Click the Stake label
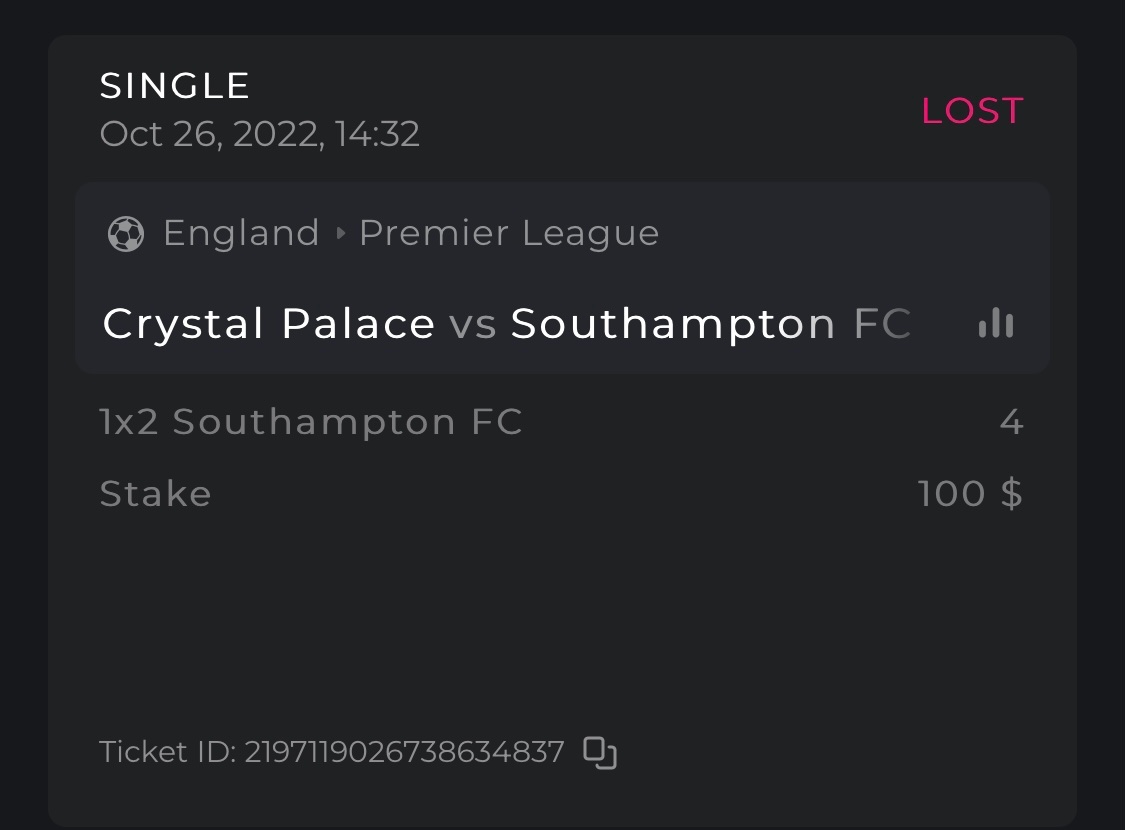Screen dimensions: 1125x830 (x=155, y=494)
